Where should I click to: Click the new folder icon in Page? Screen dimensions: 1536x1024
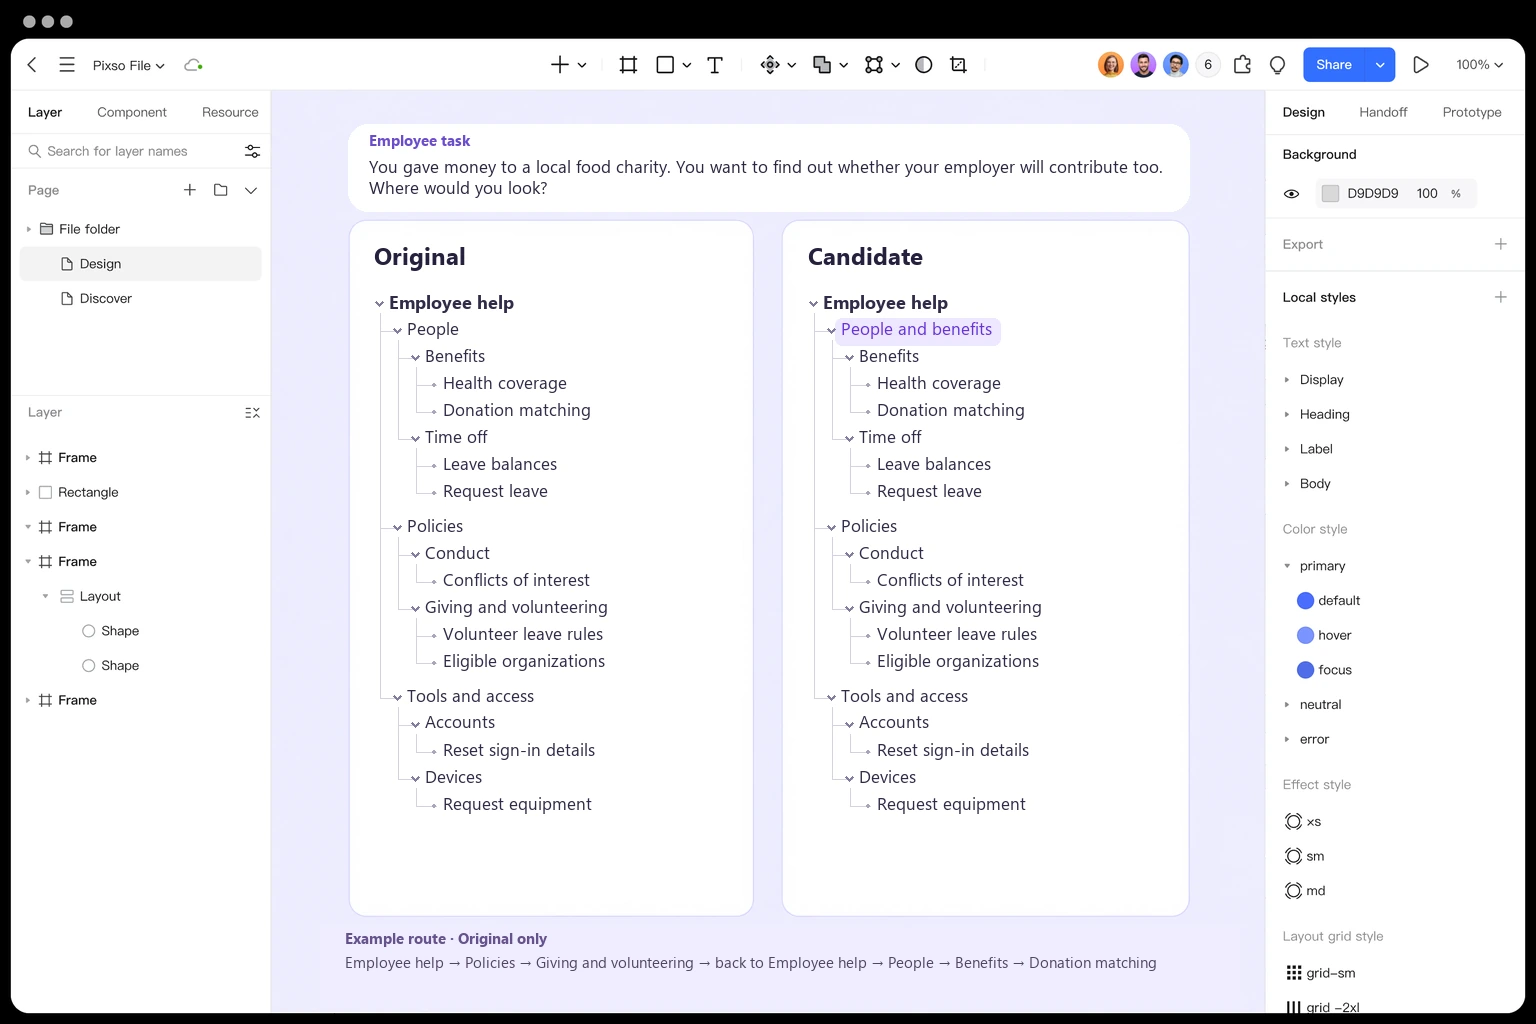point(221,190)
